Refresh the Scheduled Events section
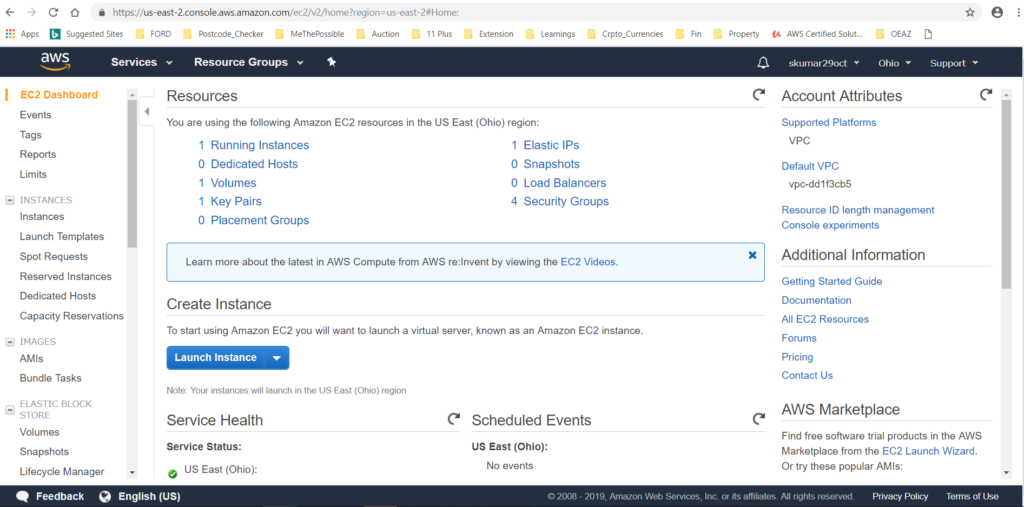This screenshot has height=507, width=1024. [x=758, y=419]
